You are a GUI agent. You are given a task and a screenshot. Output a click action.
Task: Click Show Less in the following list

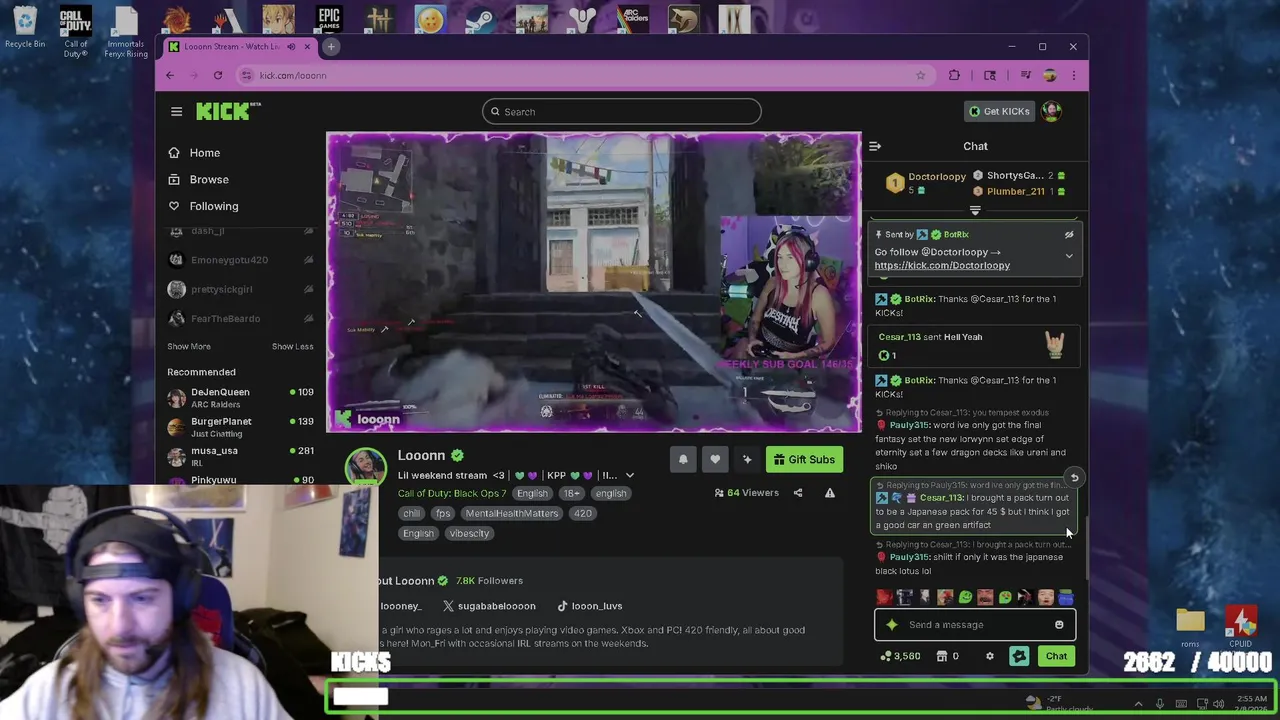[x=292, y=346]
